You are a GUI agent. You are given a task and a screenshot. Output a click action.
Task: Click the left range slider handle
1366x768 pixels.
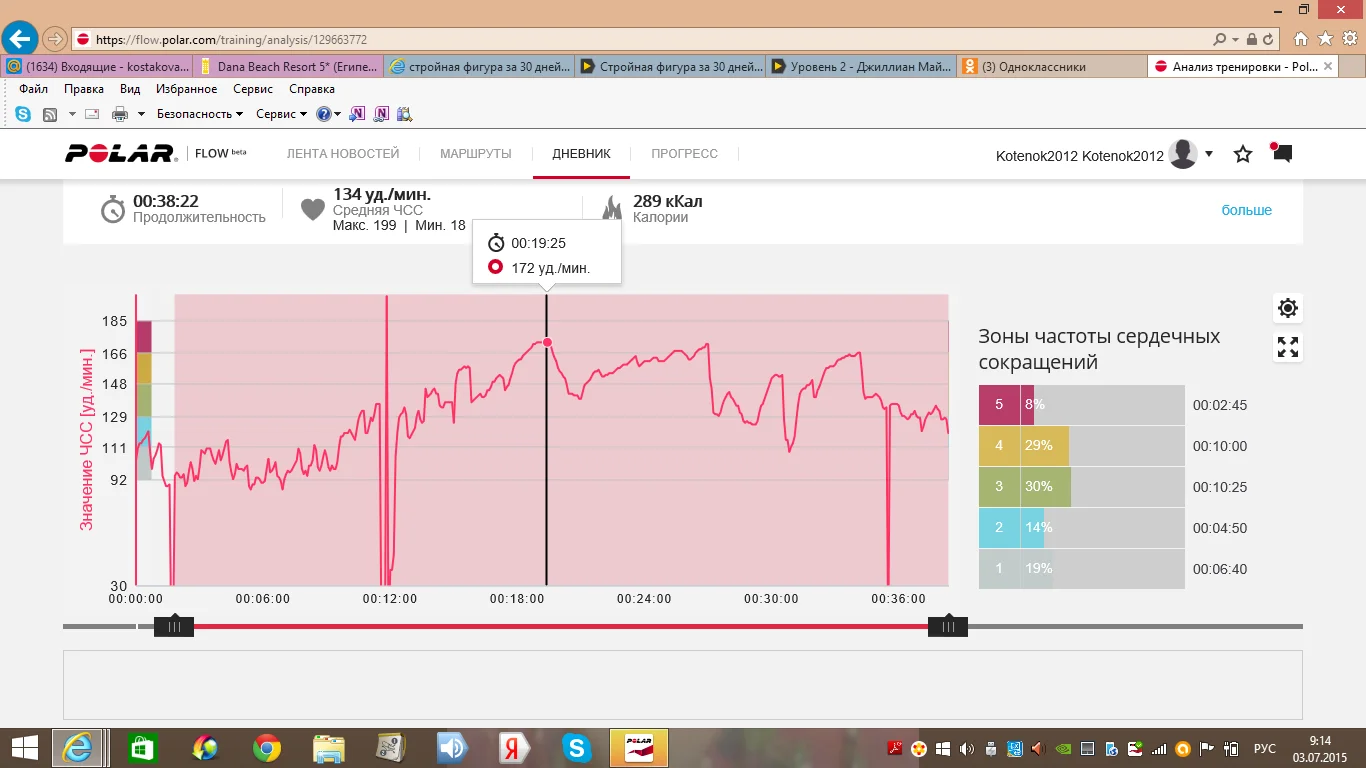[x=174, y=627]
